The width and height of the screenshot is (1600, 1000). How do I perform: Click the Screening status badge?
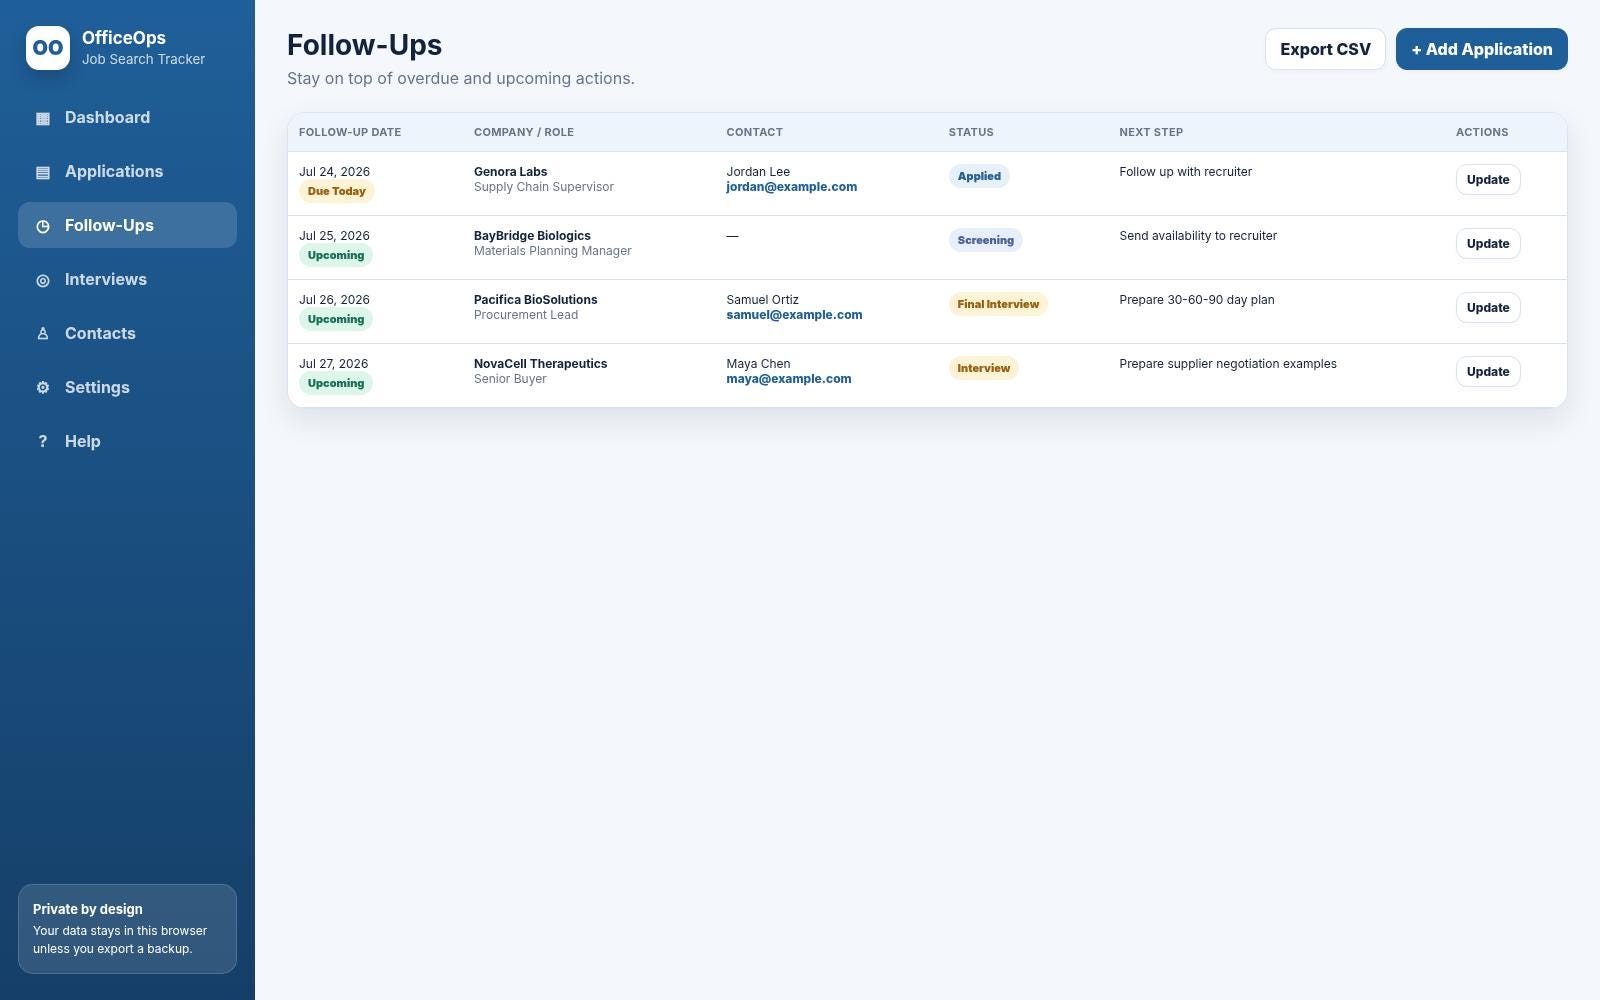(x=985, y=240)
